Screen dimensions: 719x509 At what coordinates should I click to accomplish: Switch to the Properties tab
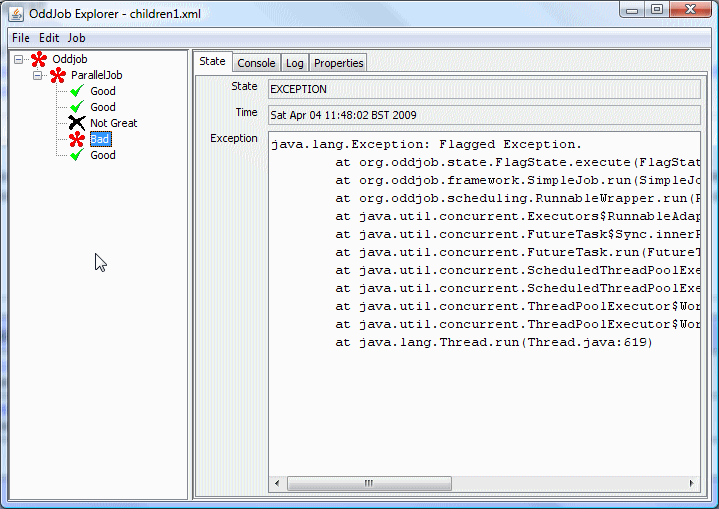pos(339,63)
